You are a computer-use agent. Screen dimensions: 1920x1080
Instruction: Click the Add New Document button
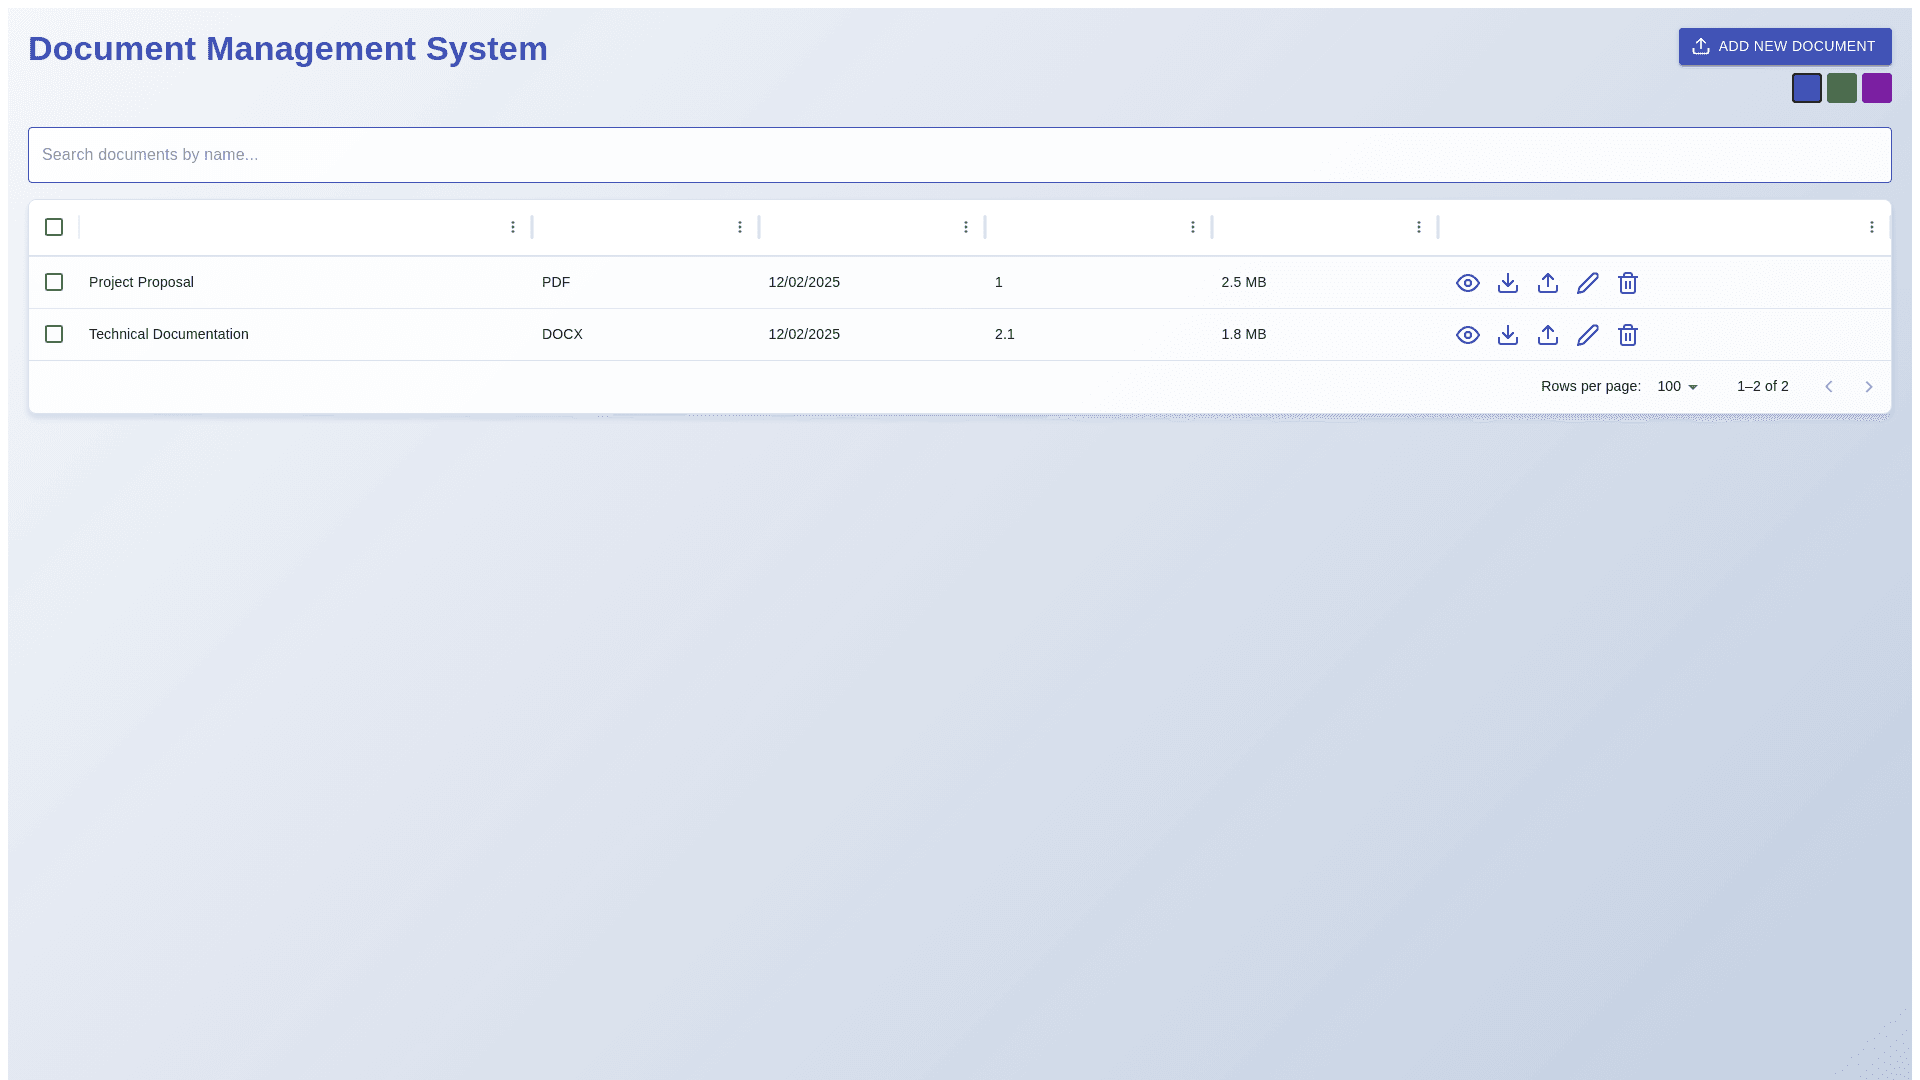tap(1784, 47)
